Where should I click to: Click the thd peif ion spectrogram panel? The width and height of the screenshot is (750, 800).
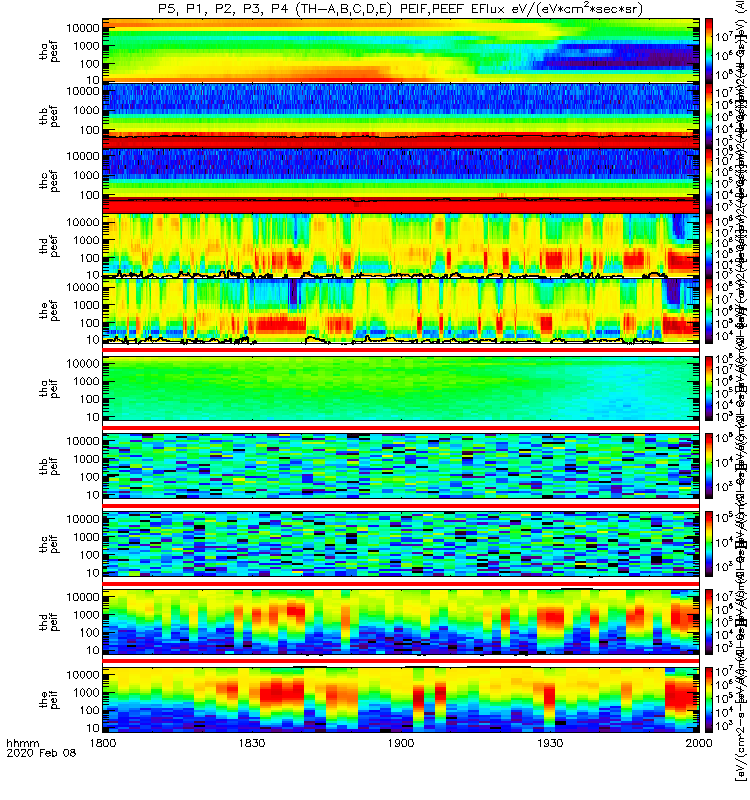pos(401,622)
